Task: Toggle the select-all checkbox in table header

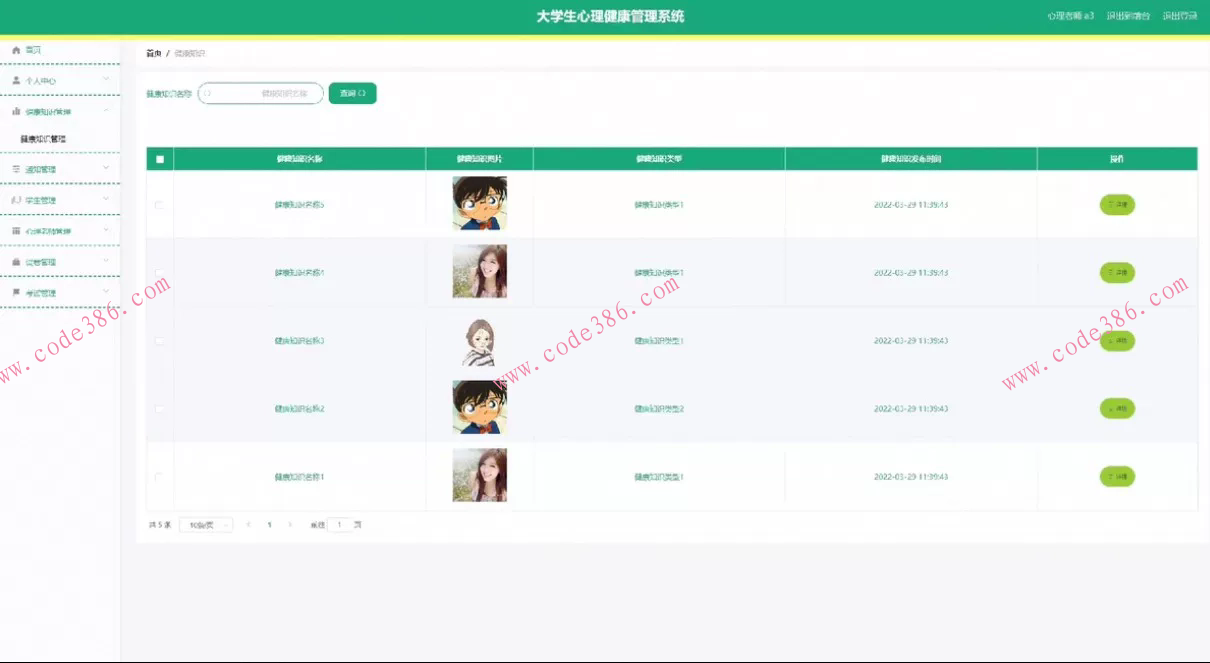Action: pos(160,159)
